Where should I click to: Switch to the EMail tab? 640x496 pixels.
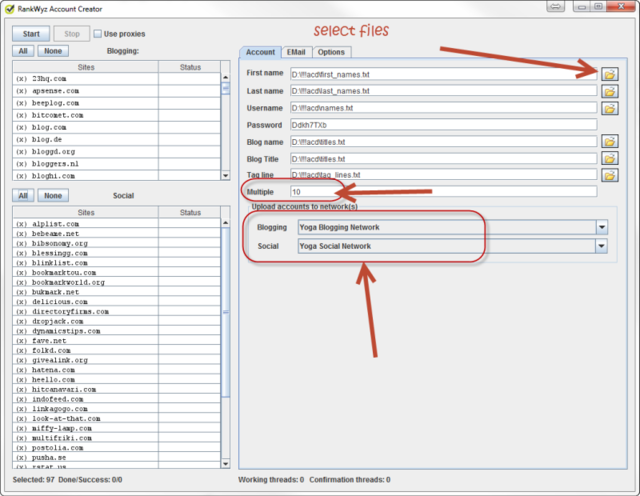tap(296, 52)
